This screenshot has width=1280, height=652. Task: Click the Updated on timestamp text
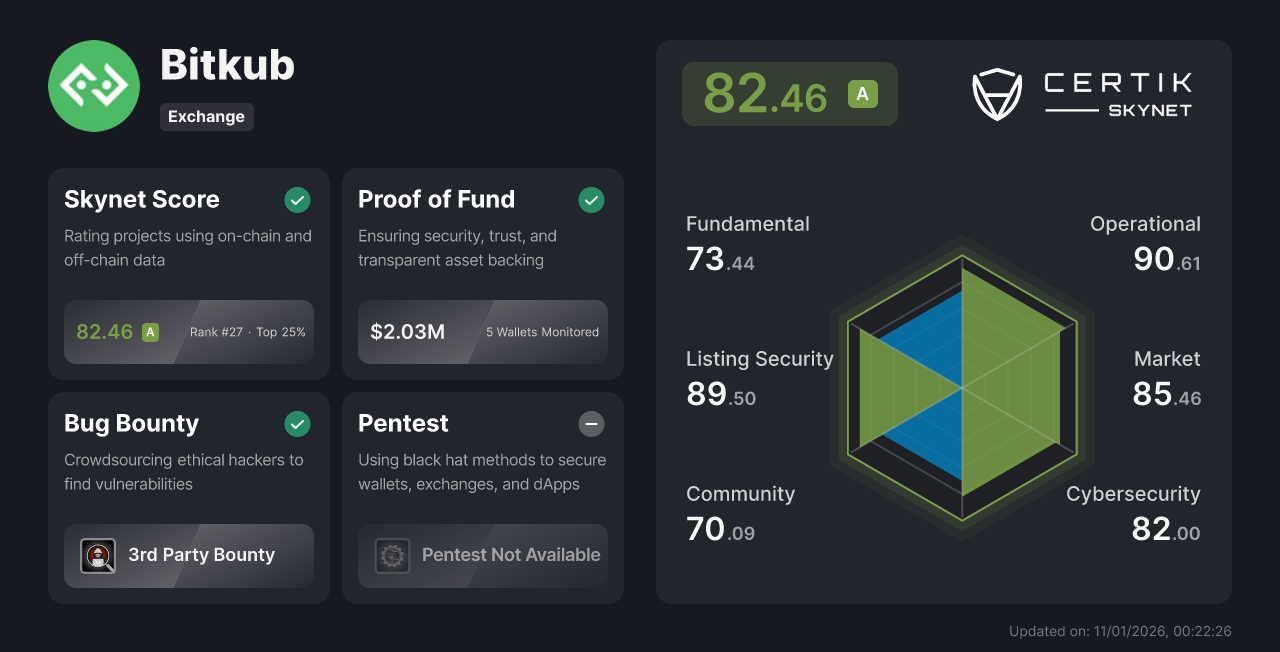pyautogui.click(x=1120, y=631)
